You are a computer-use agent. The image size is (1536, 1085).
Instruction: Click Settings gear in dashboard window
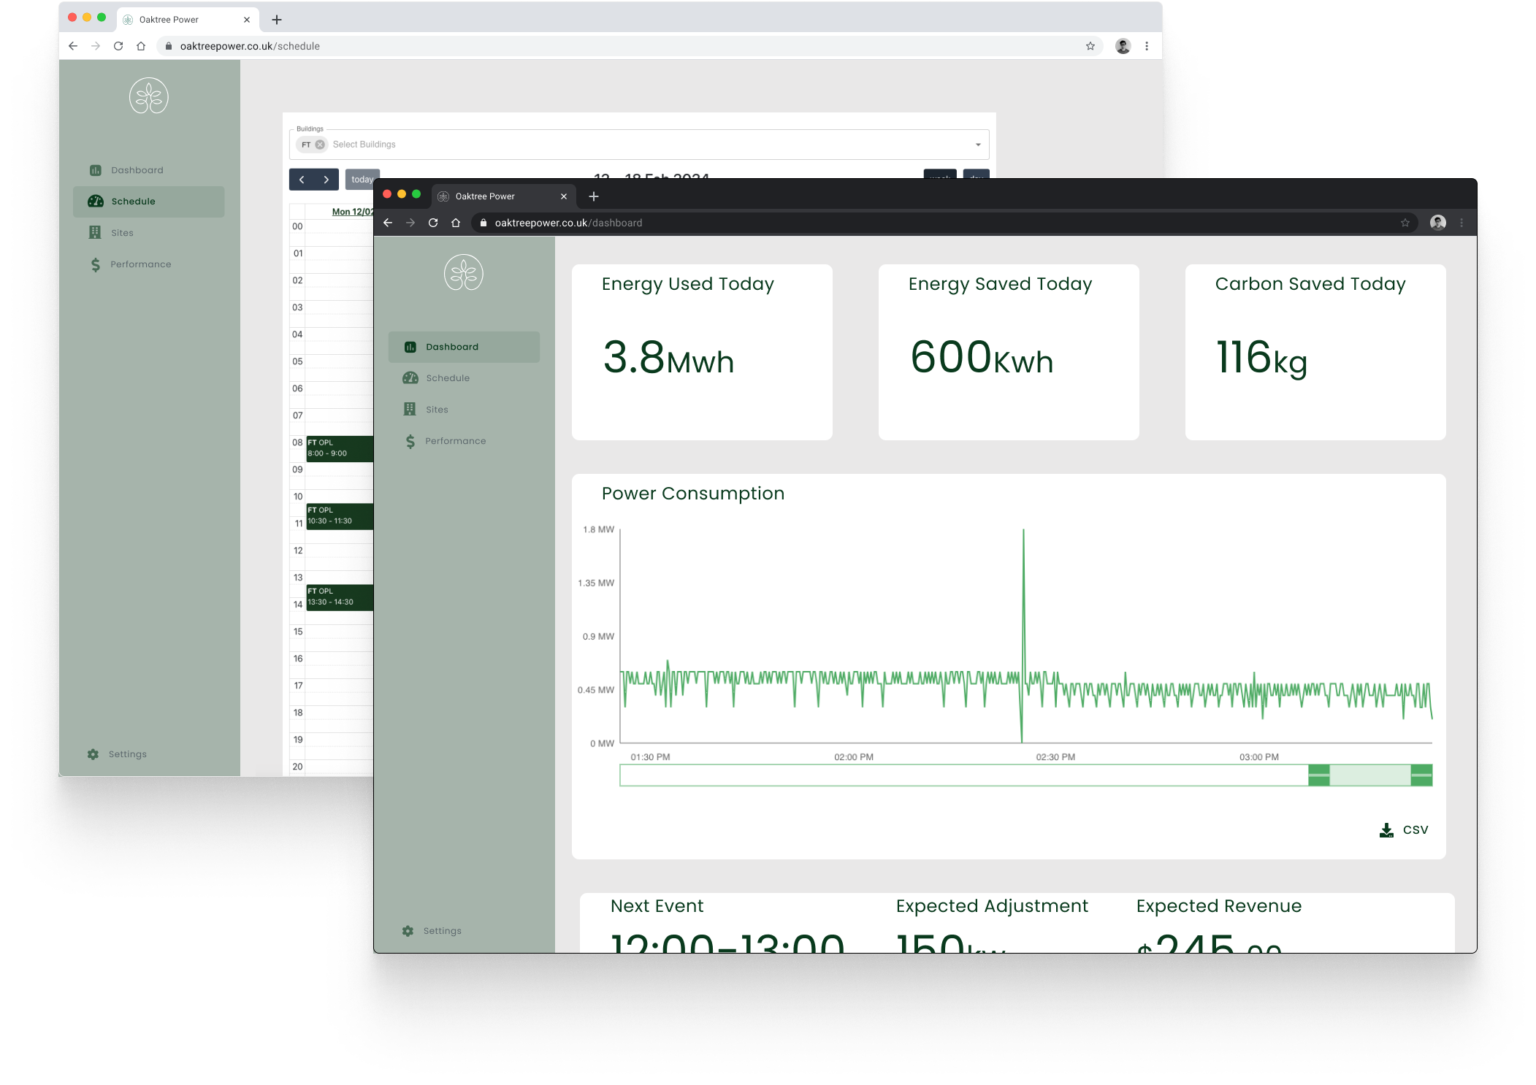click(x=408, y=931)
